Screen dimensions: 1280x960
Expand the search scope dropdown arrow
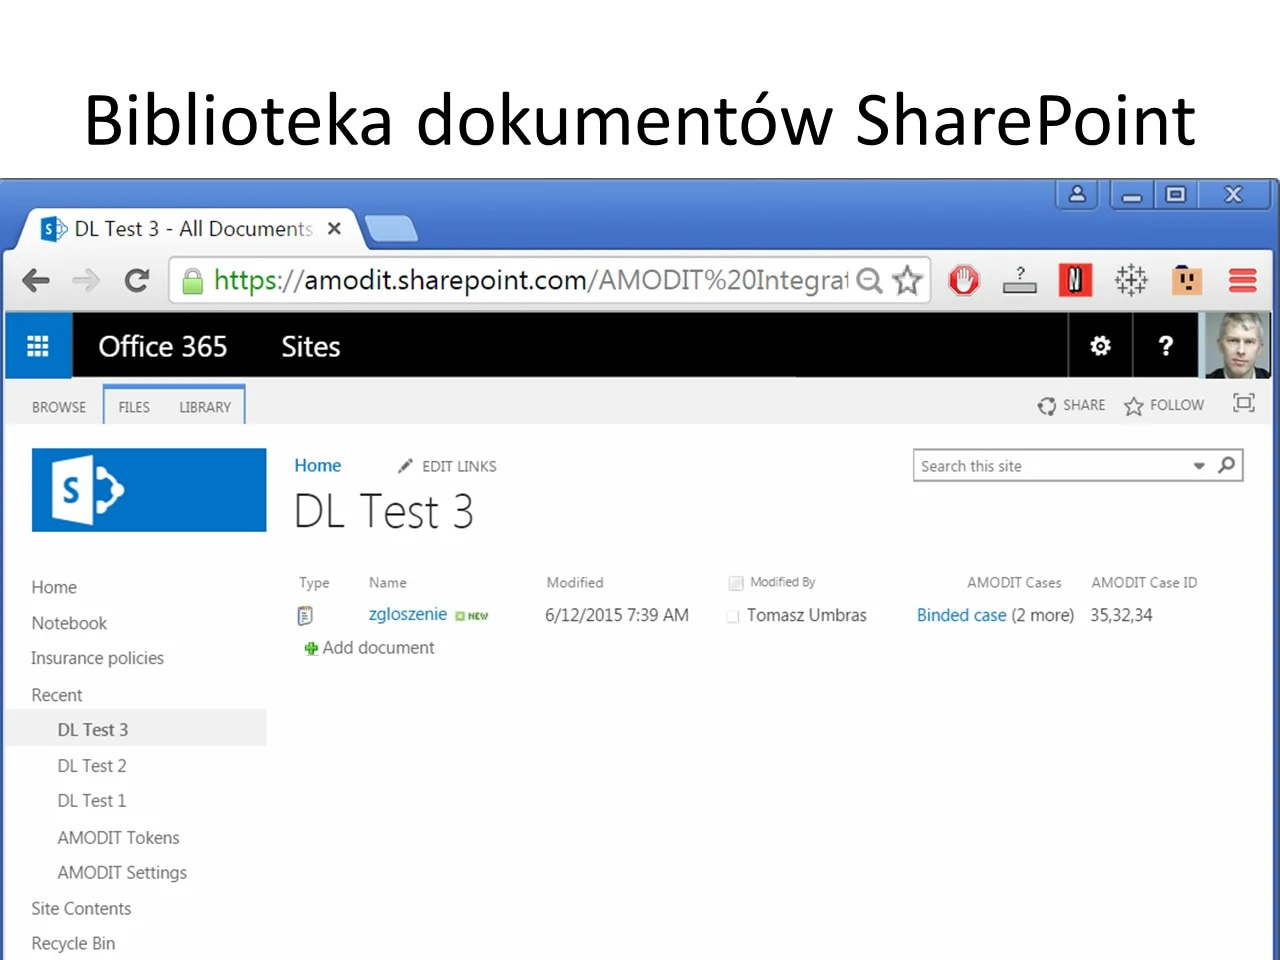(1199, 466)
